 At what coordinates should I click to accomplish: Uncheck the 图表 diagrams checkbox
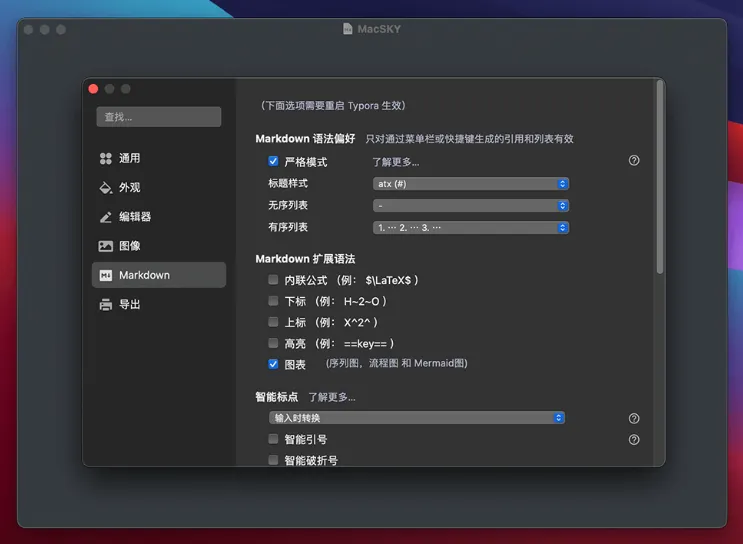[273, 364]
